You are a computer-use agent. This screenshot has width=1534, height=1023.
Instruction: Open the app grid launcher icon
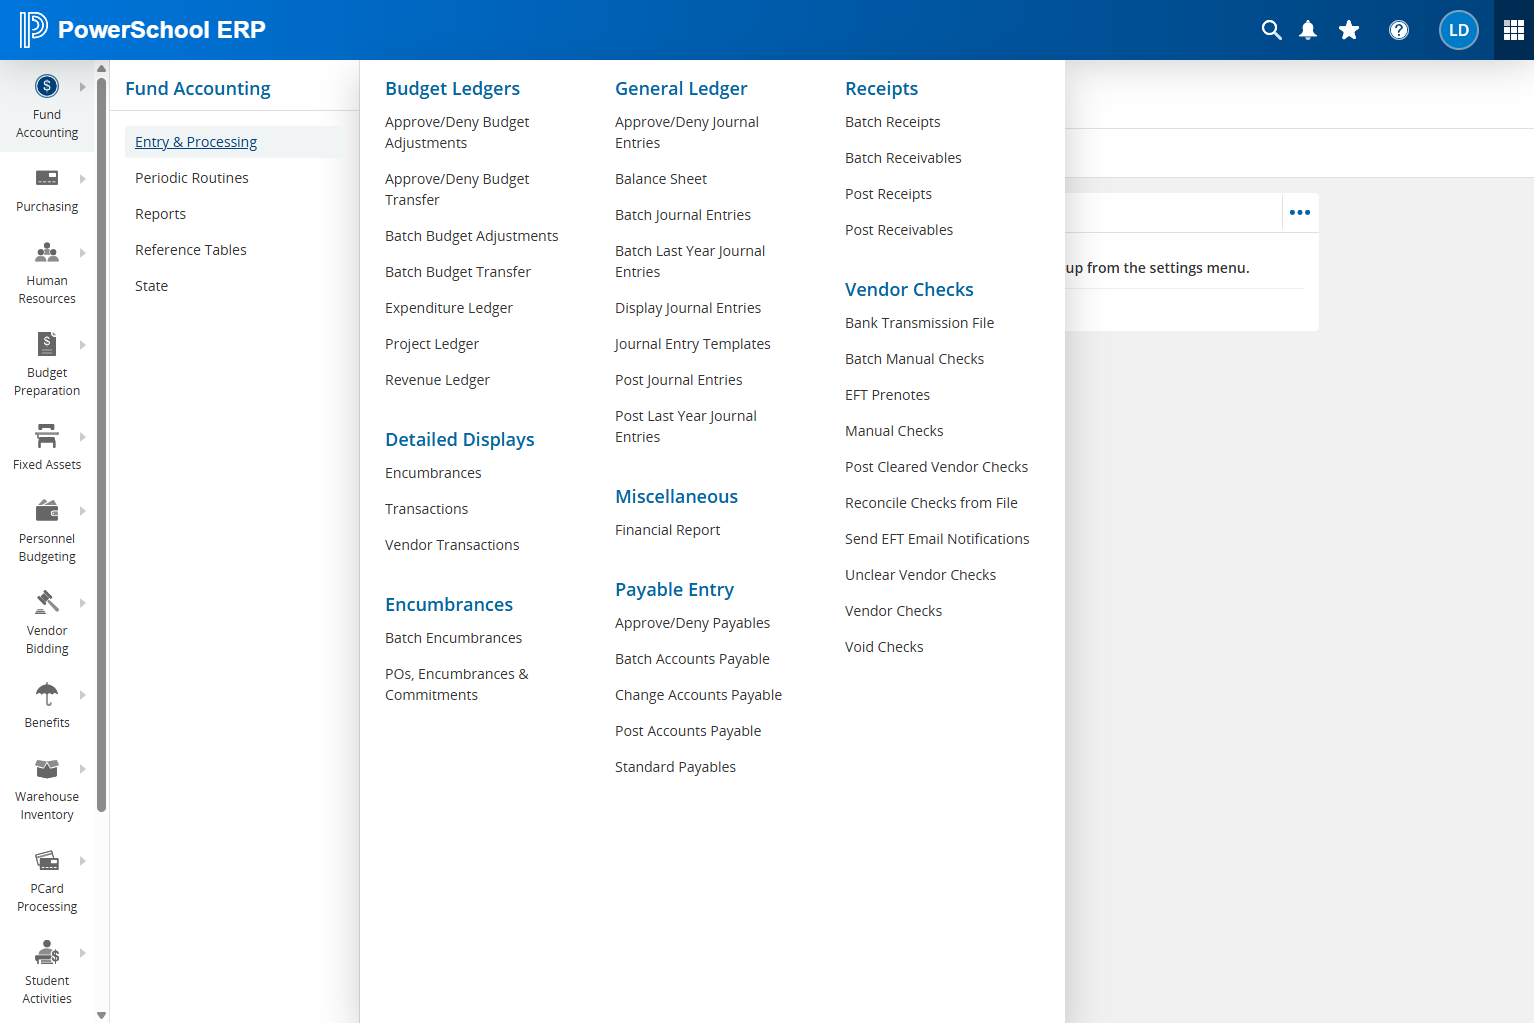(1514, 30)
